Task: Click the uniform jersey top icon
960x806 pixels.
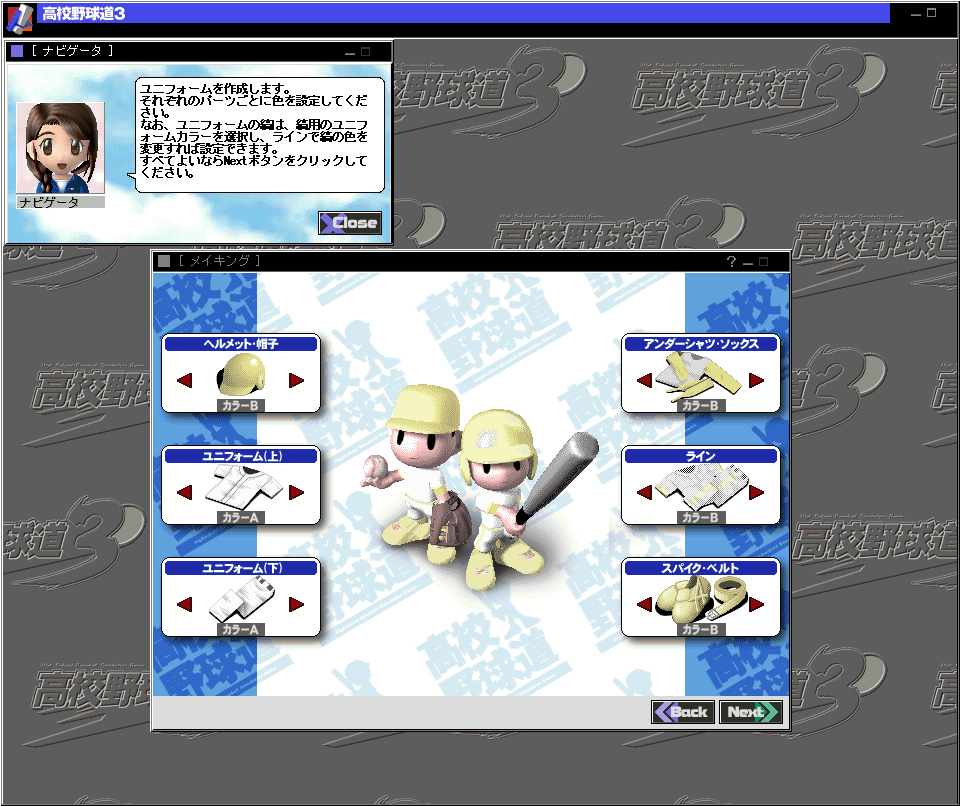Action: [x=240, y=489]
